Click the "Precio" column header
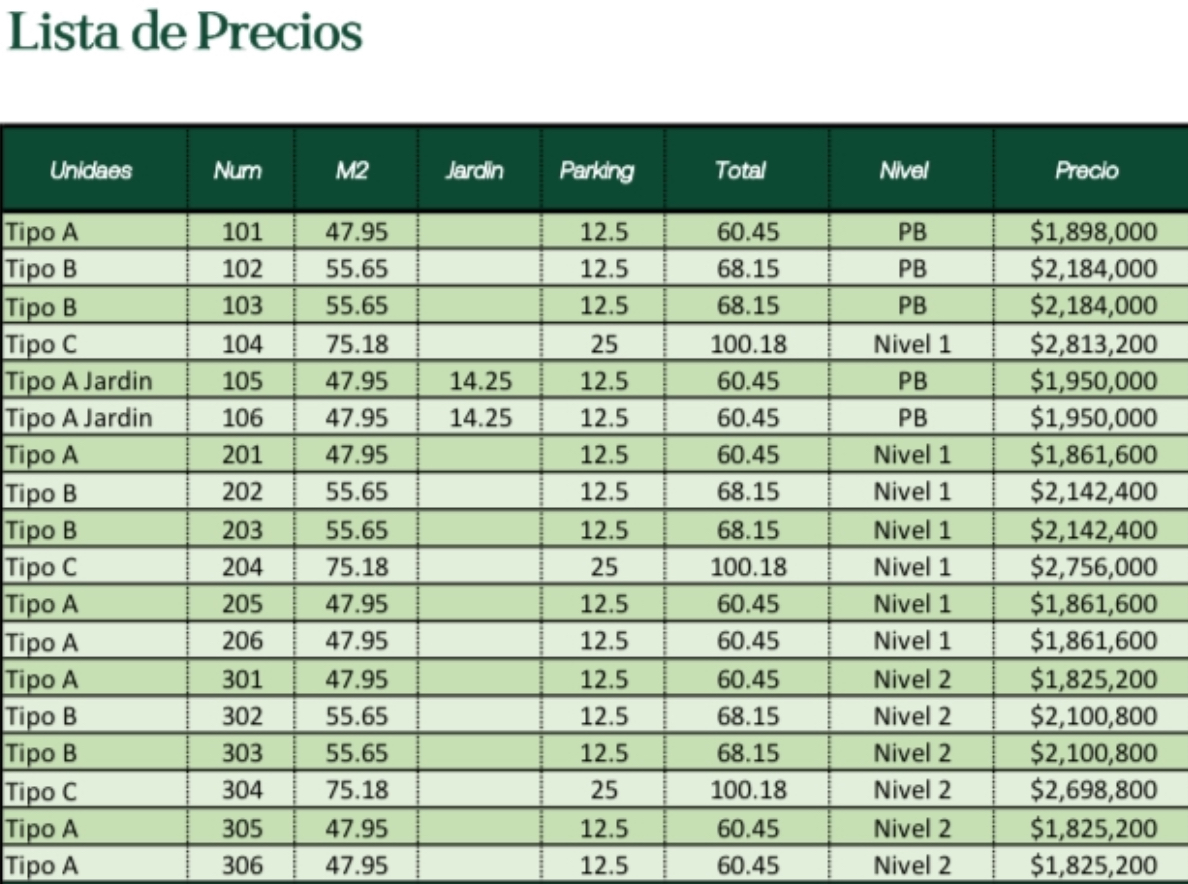The width and height of the screenshot is (1188, 884). [x=1087, y=170]
